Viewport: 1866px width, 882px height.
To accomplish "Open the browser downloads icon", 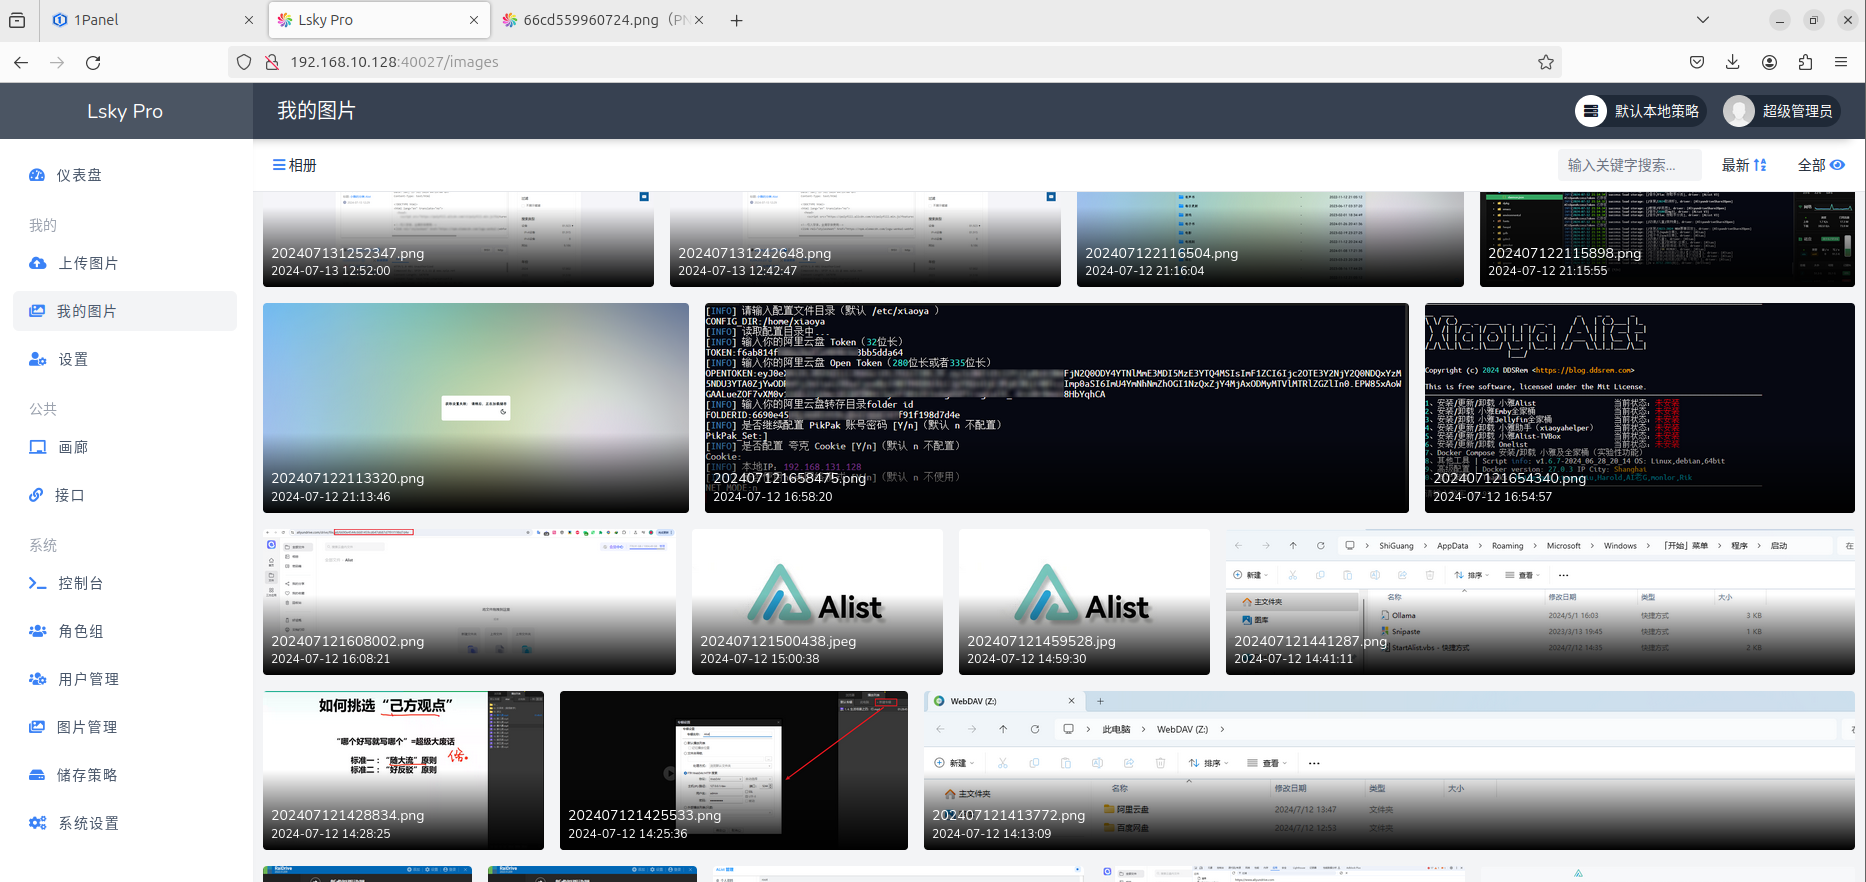I will 1733,62.
